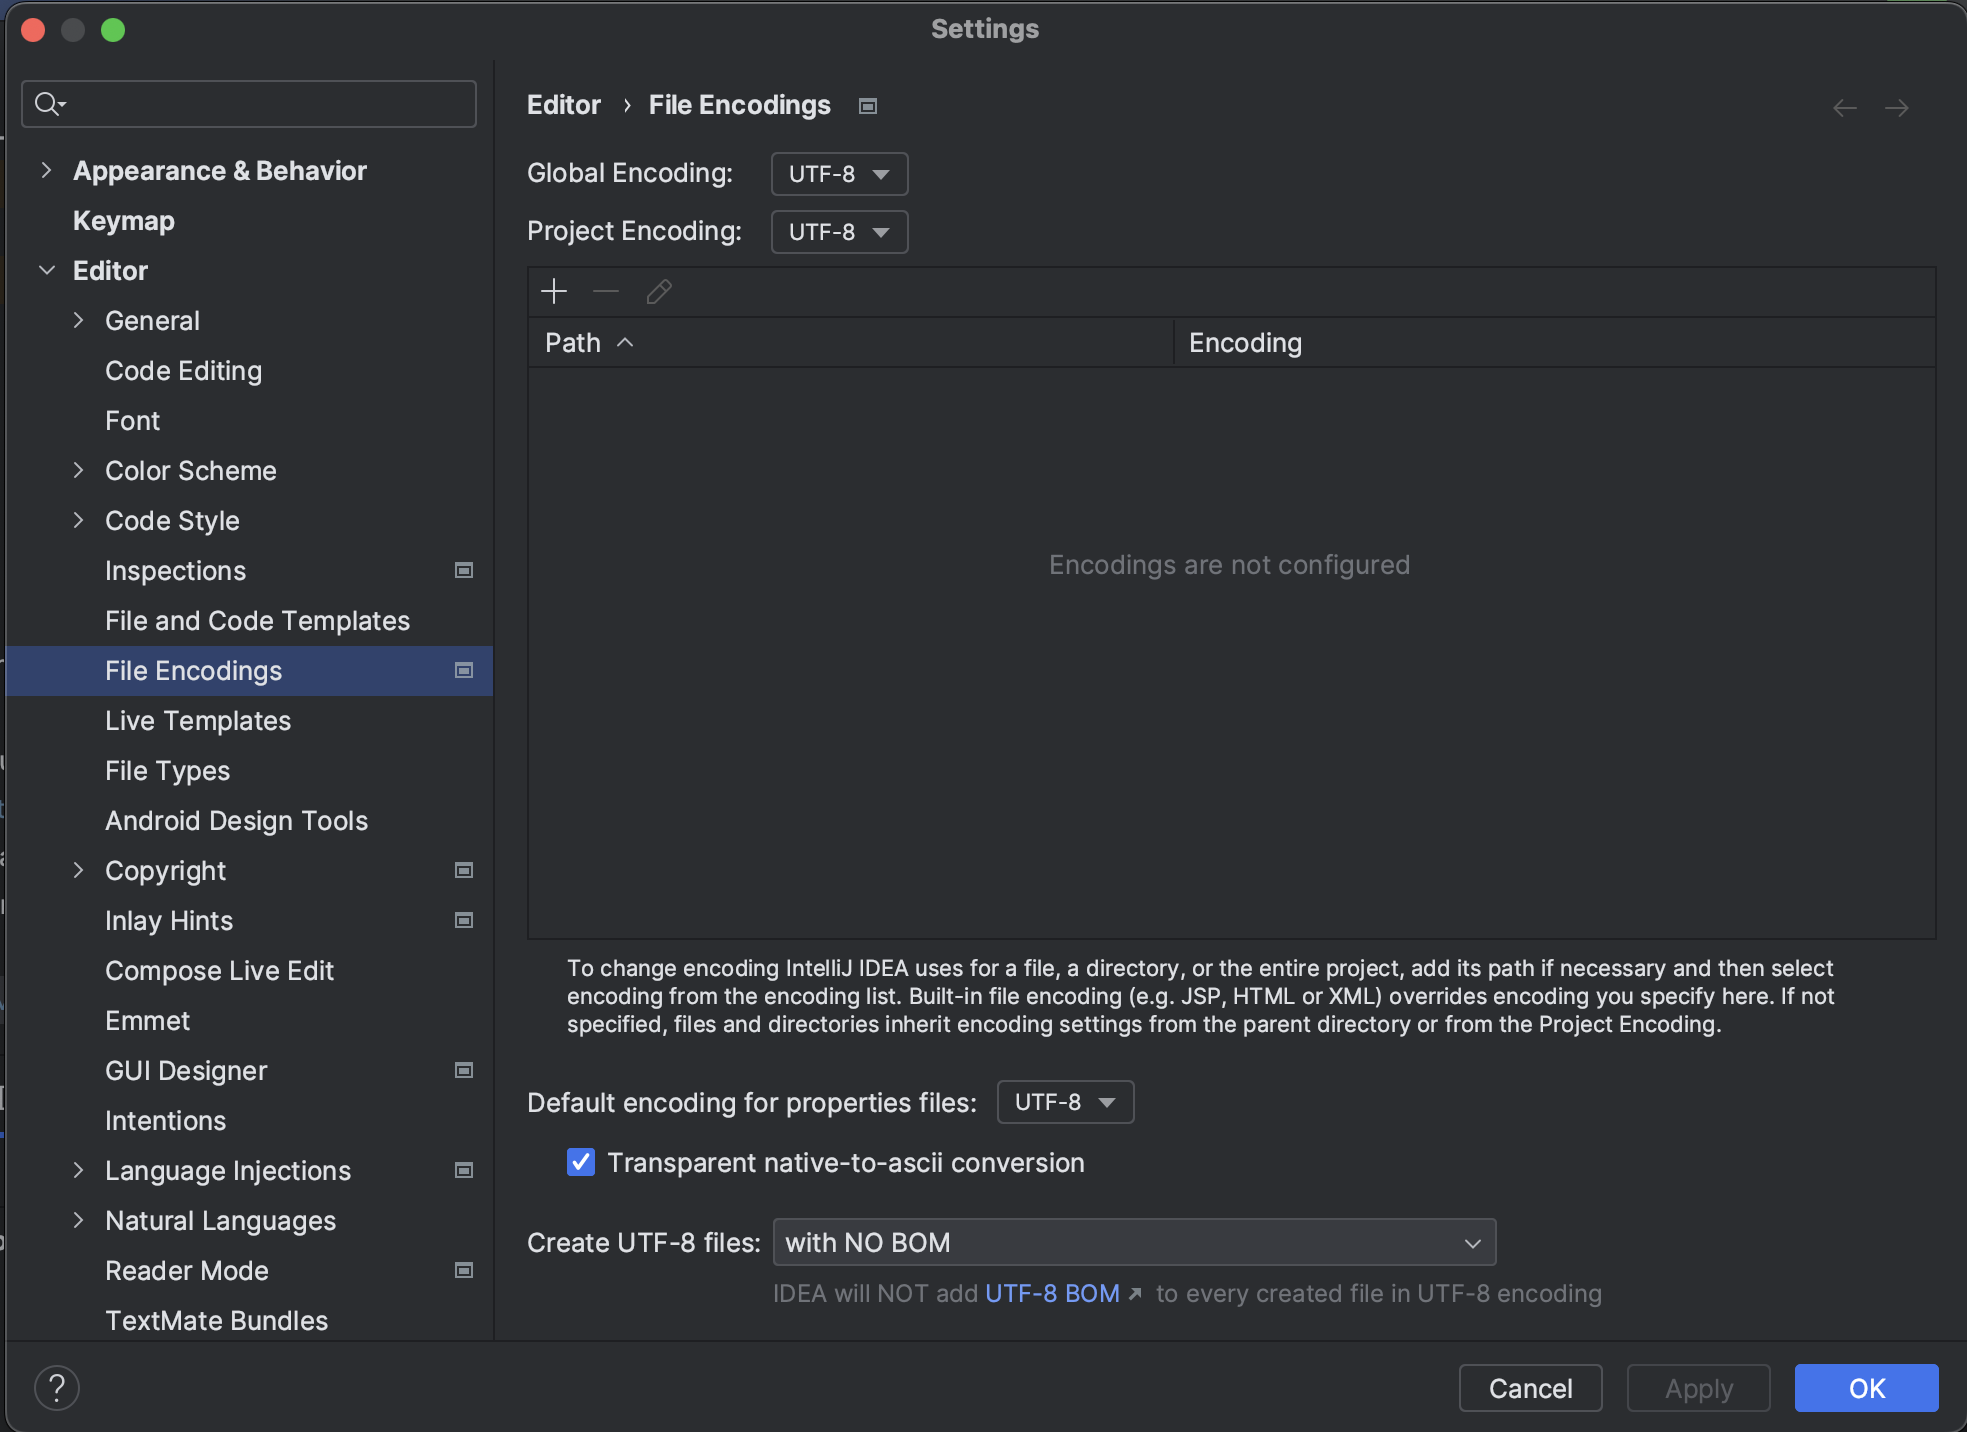Screen dimensions: 1967x1432
Task: Open the Keymap settings page
Action: [x=124, y=221]
